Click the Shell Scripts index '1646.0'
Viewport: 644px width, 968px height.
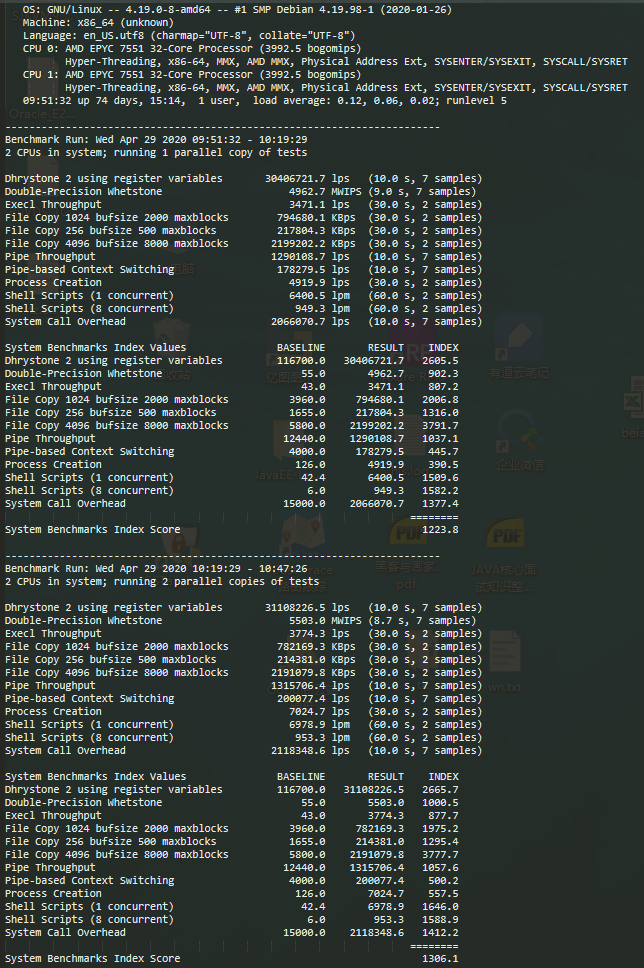pos(440,906)
